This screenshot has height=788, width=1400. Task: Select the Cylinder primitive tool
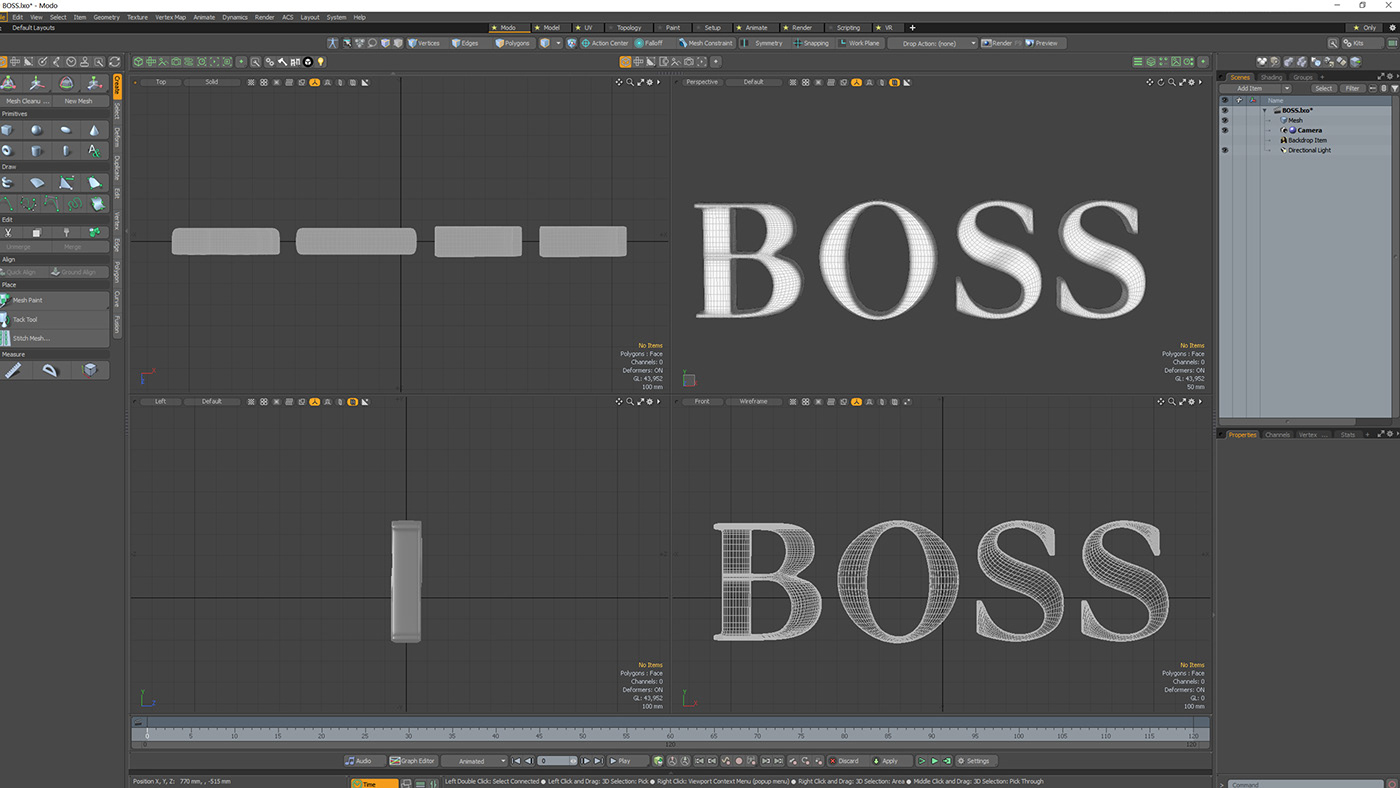point(37,151)
